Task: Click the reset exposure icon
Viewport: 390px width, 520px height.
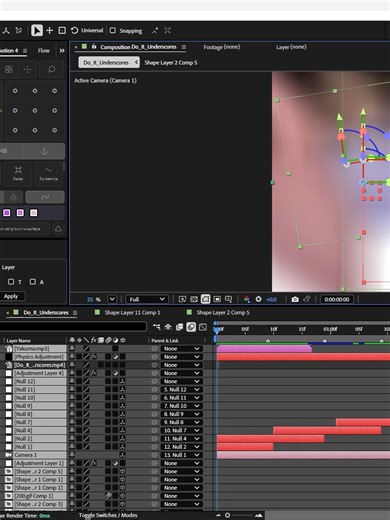Action: tap(258, 299)
